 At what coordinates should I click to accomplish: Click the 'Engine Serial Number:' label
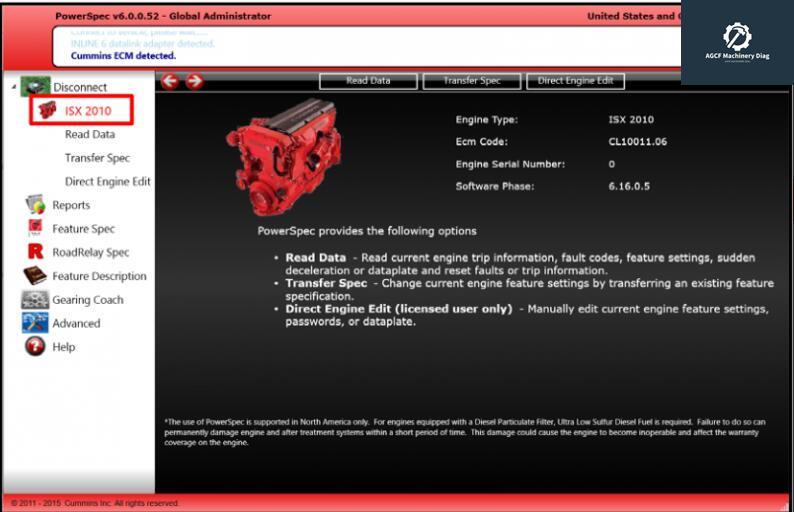(510, 164)
